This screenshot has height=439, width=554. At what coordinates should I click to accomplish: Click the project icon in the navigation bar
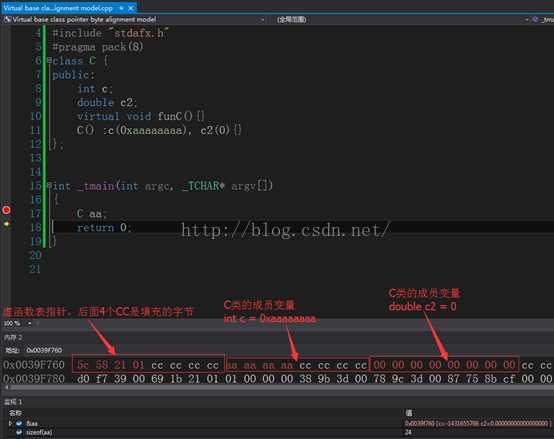click(7, 19)
